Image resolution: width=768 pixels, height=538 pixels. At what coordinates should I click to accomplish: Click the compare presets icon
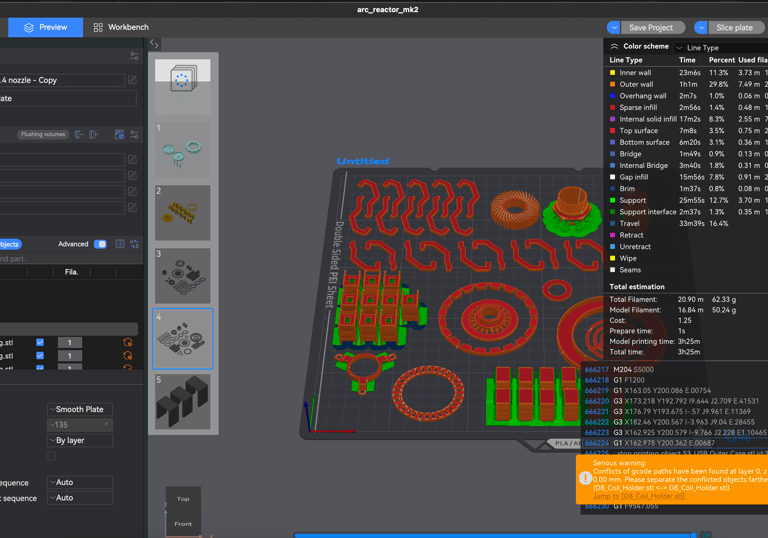[134, 244]
